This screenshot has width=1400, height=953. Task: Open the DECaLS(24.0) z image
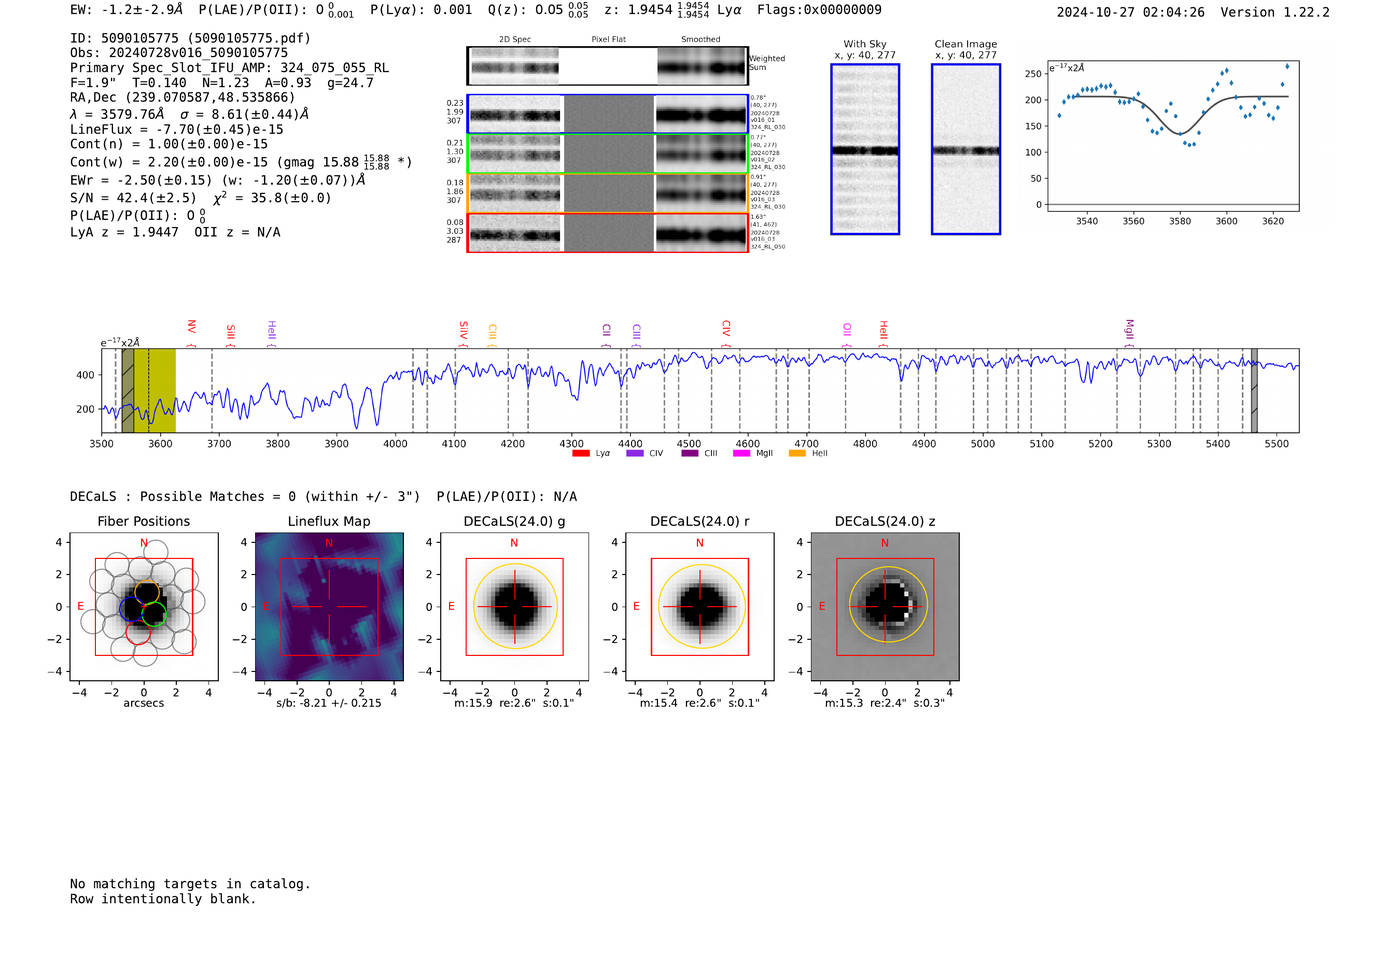tap(884, 606)
